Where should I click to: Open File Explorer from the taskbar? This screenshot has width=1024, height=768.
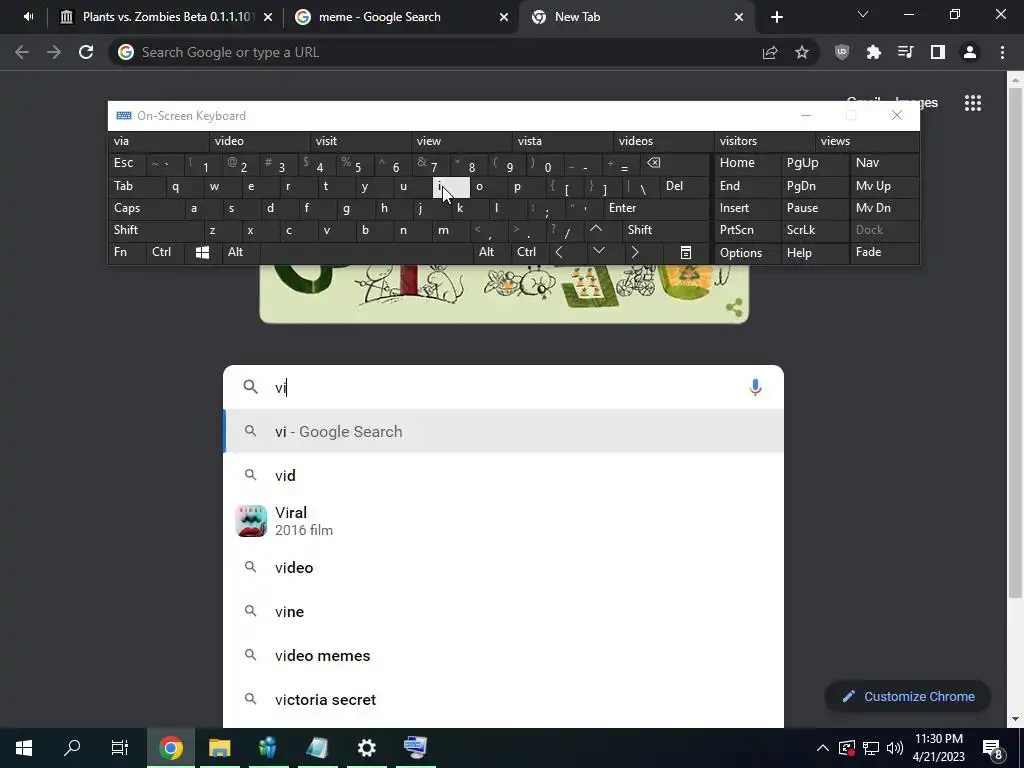pos(219,748)
